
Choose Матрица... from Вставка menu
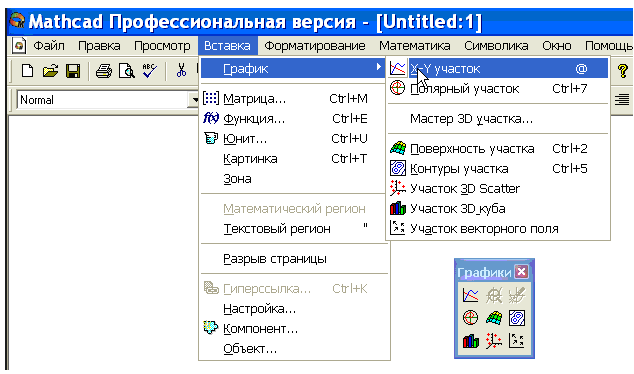(x=294, y=98)
